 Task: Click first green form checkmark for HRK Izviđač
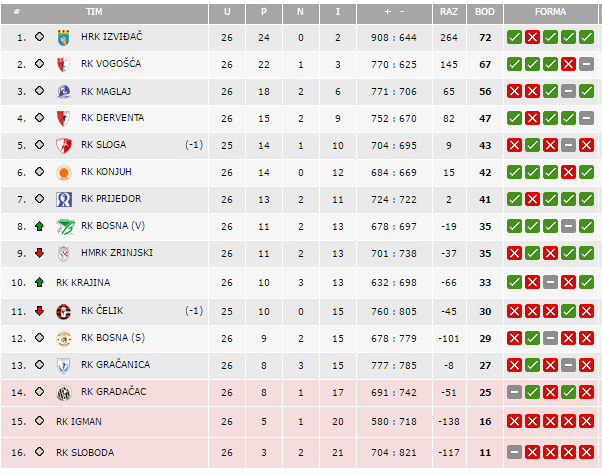(x=514, y=37)
